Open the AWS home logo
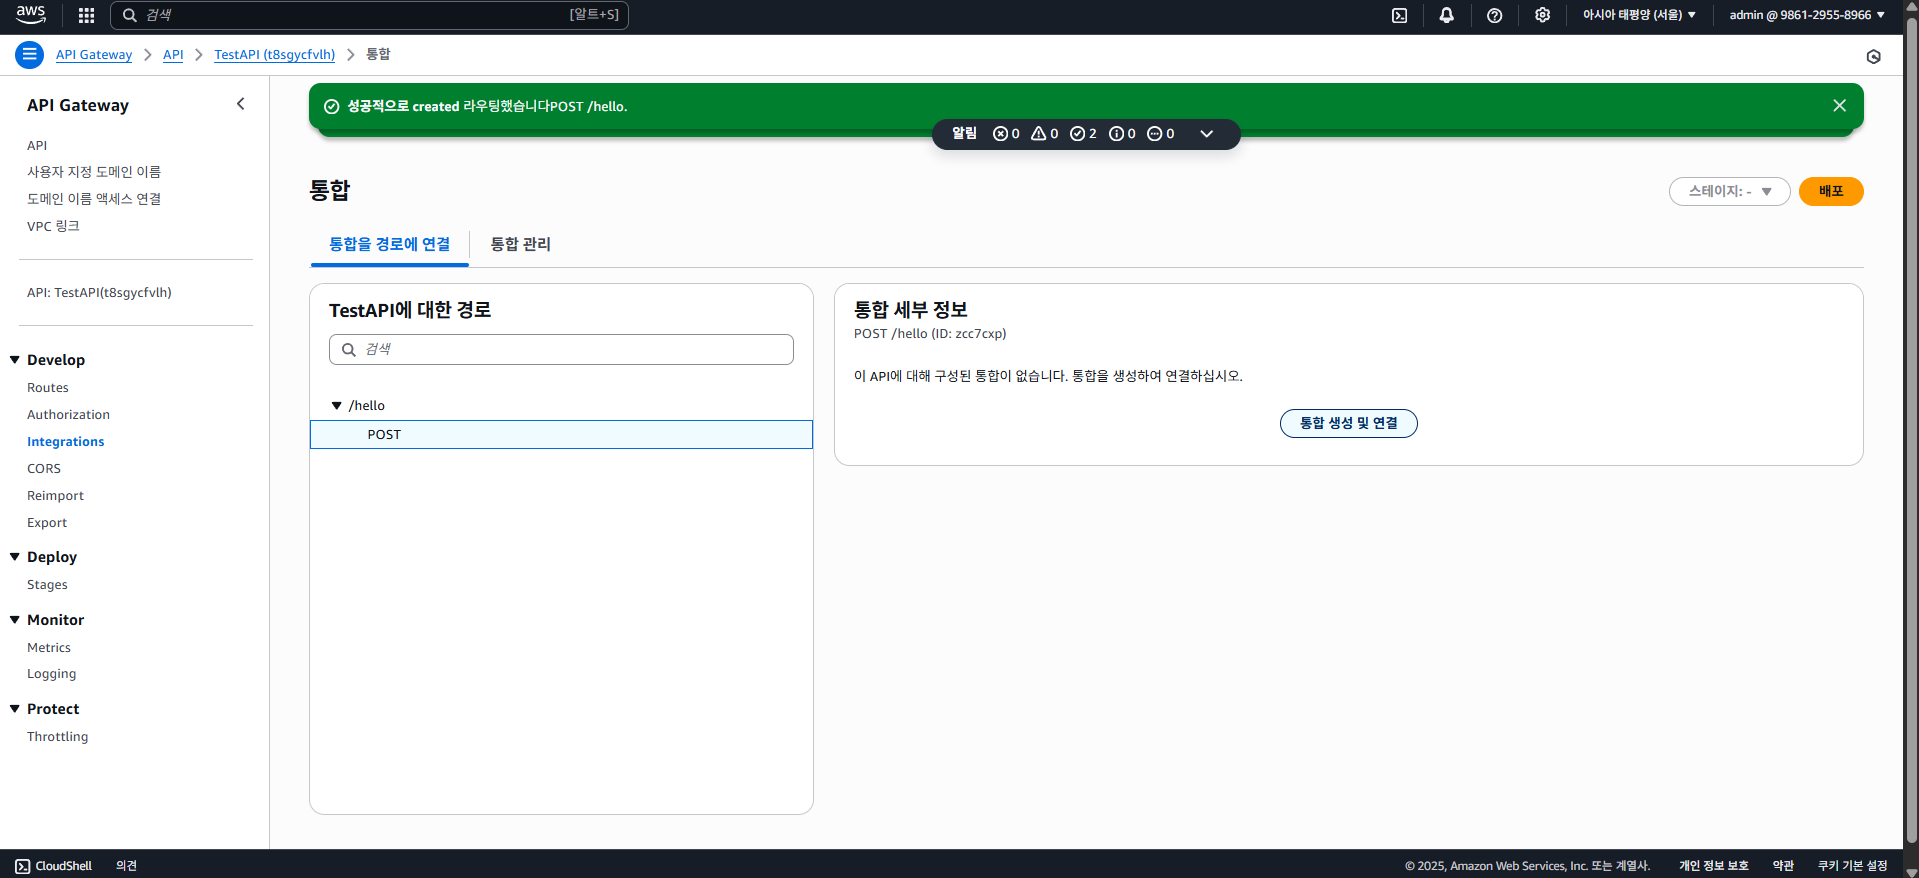 [x=31, y=15]
